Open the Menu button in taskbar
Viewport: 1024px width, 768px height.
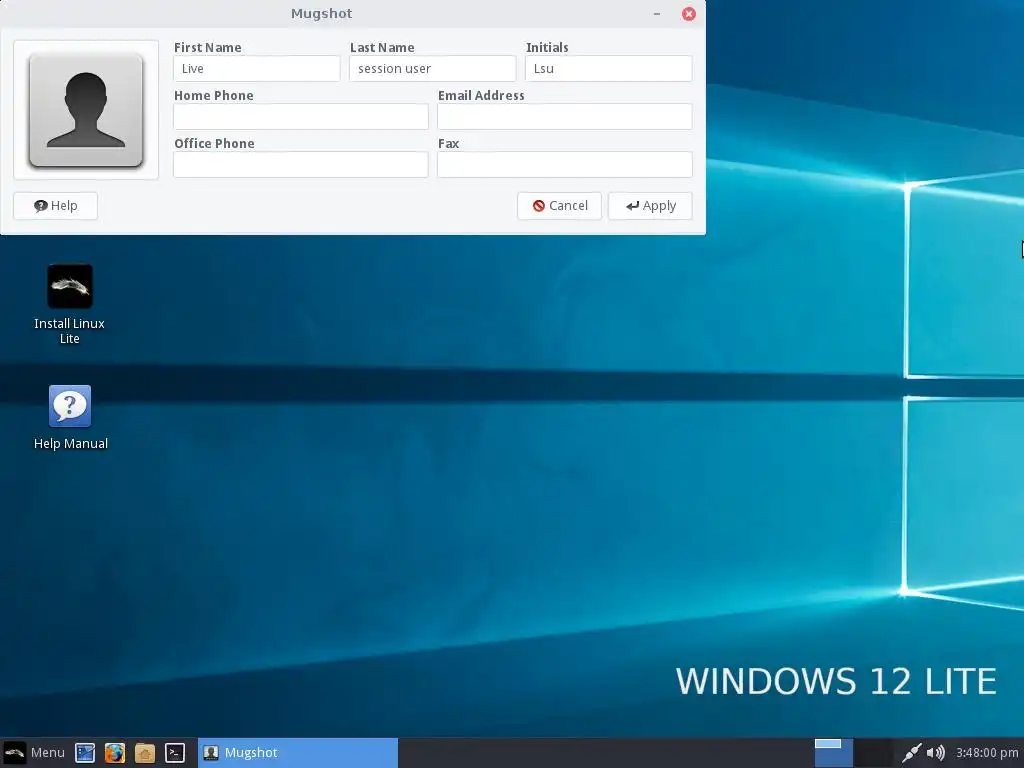34,752
